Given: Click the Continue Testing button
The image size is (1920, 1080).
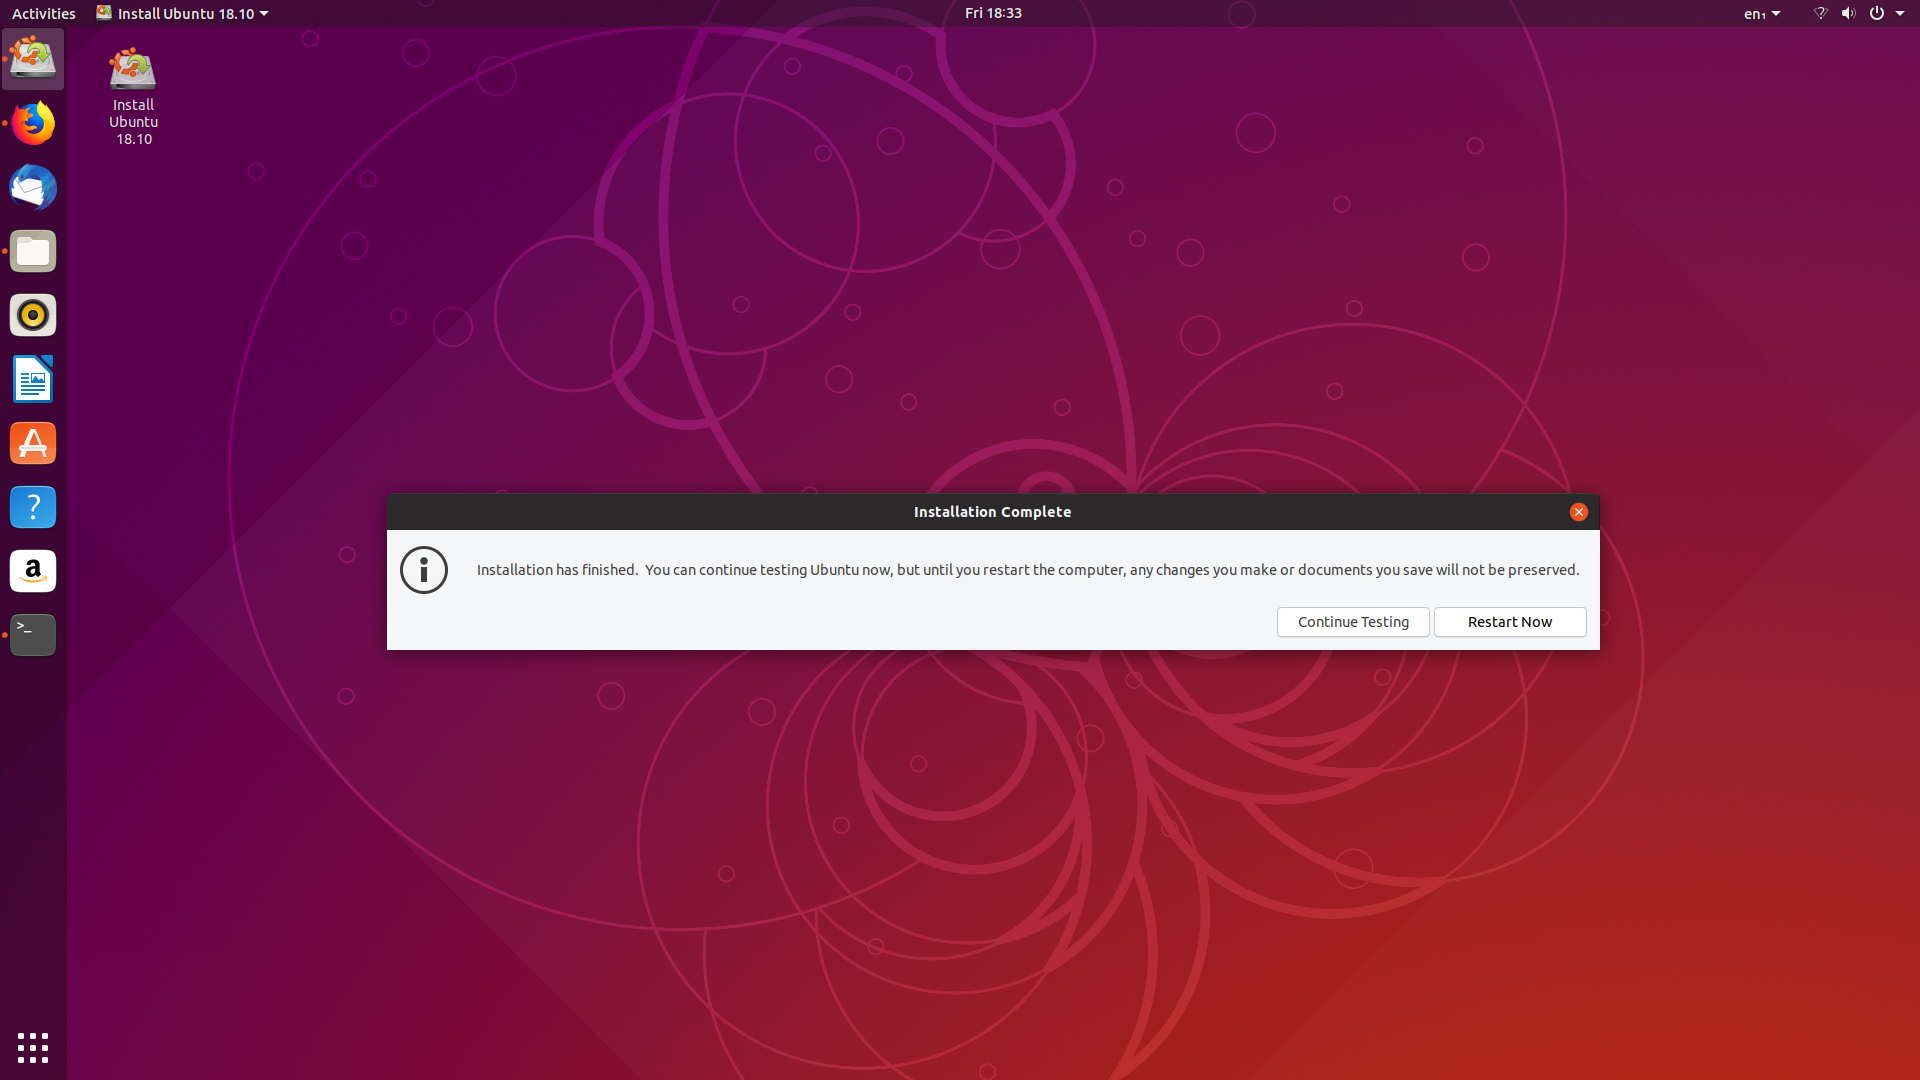Looking at the screenshot, I should 1352,622.
